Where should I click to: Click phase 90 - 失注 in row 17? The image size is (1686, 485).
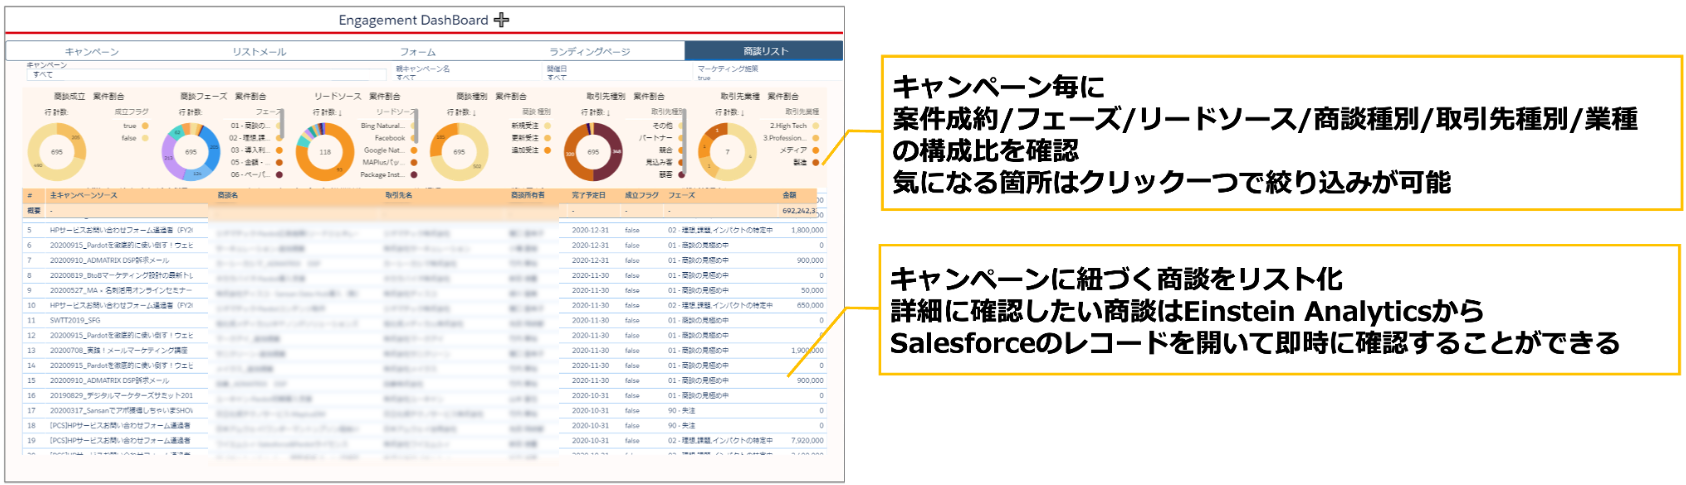point(681,410)
